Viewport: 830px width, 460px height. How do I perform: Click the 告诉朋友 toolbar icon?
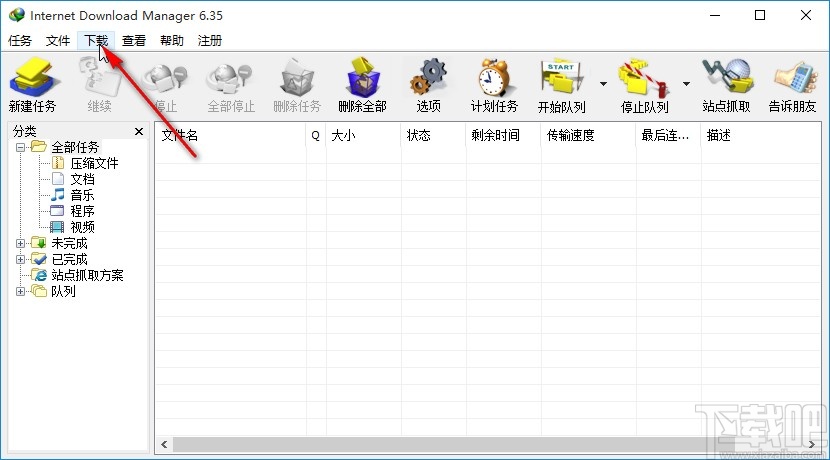[792, 85]
